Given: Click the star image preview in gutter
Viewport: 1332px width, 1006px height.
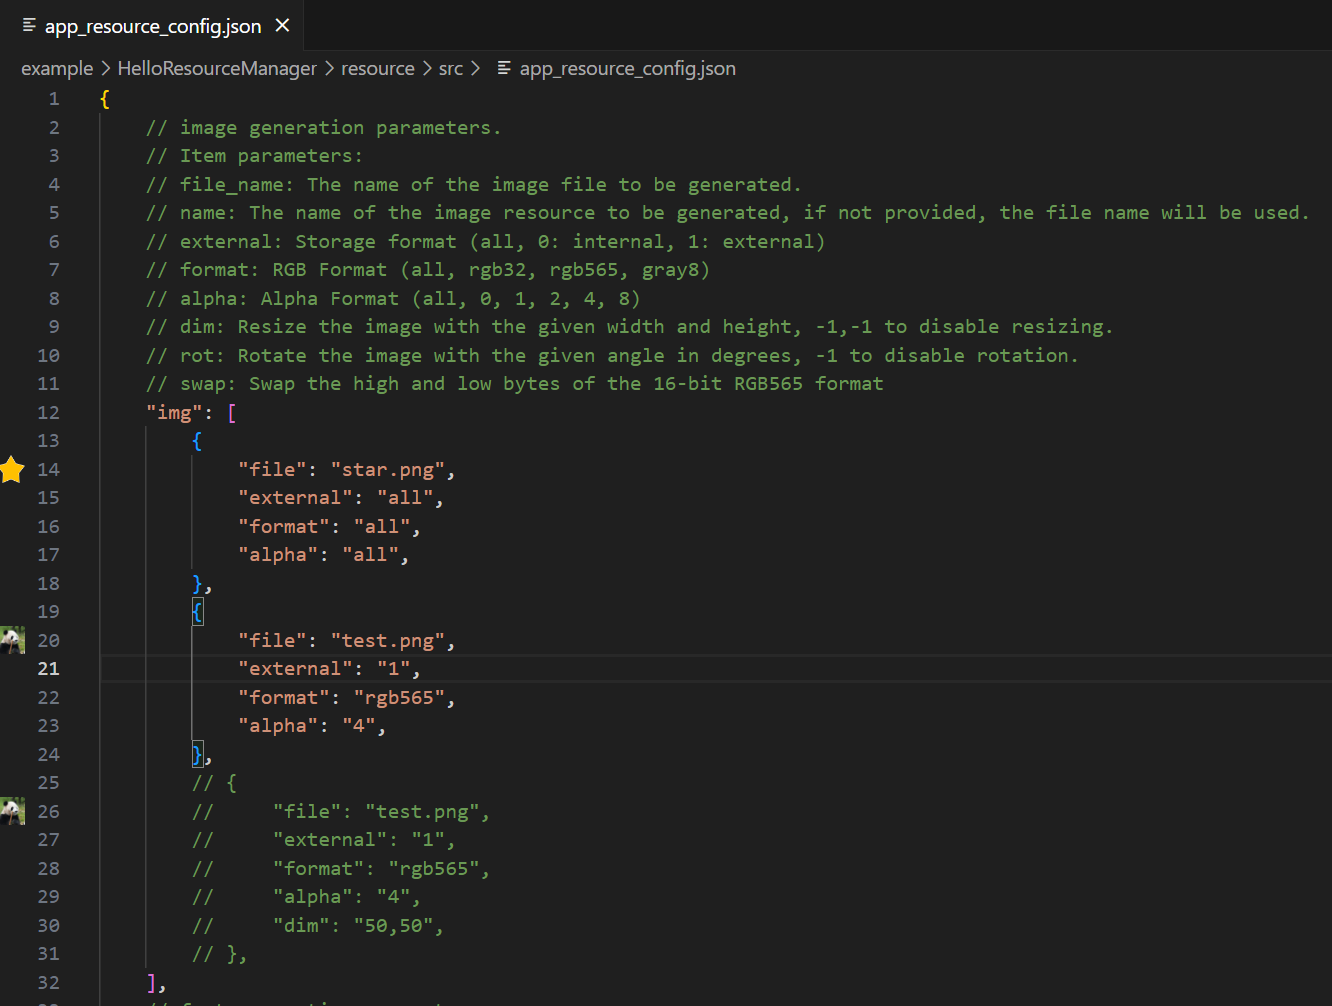Looking at the screenshot, I should (12, 469).
